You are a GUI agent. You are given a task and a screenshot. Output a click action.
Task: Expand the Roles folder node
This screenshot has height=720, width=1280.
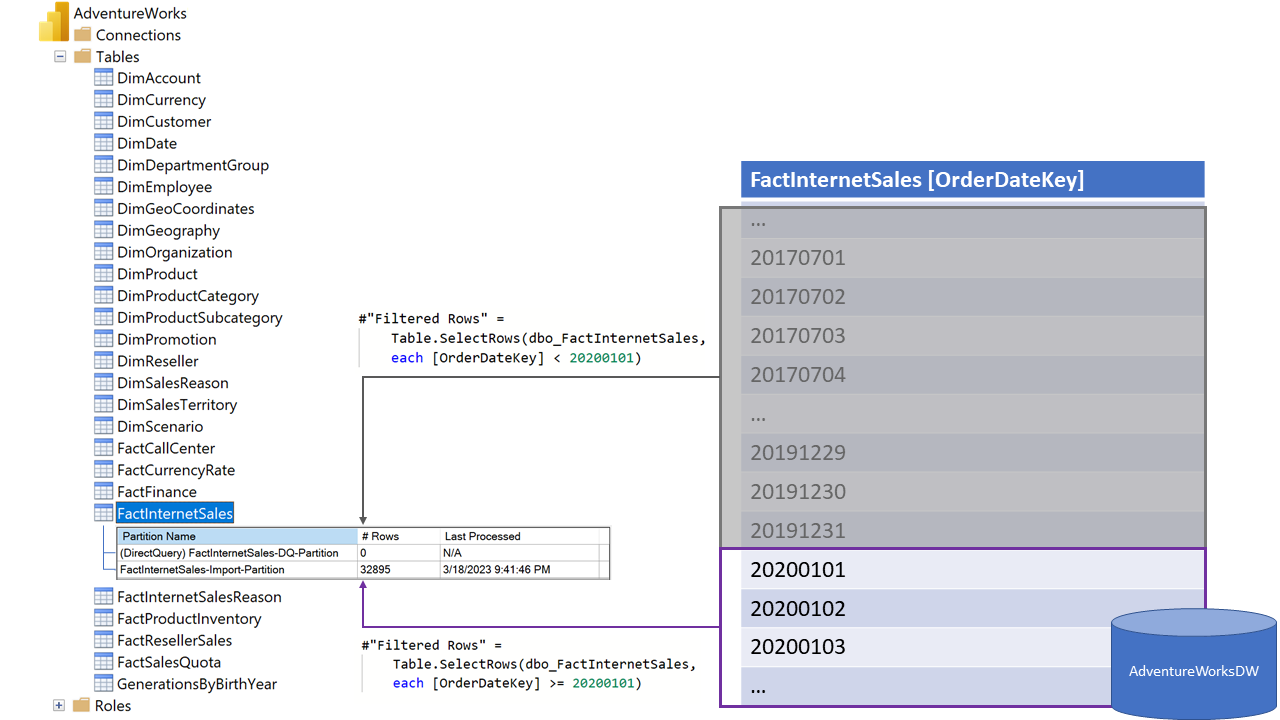pyautogui.click(x=59, y=705)
